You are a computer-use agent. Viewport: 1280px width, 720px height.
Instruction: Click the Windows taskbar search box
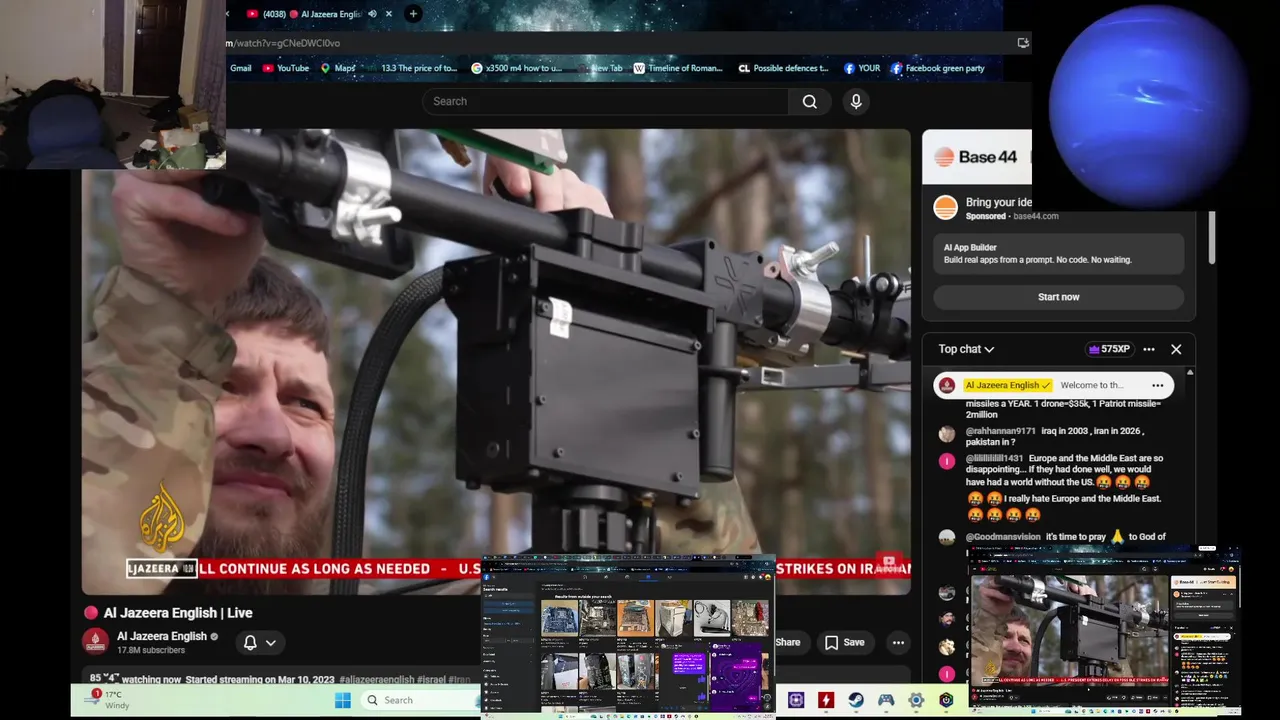coord(420,700)
